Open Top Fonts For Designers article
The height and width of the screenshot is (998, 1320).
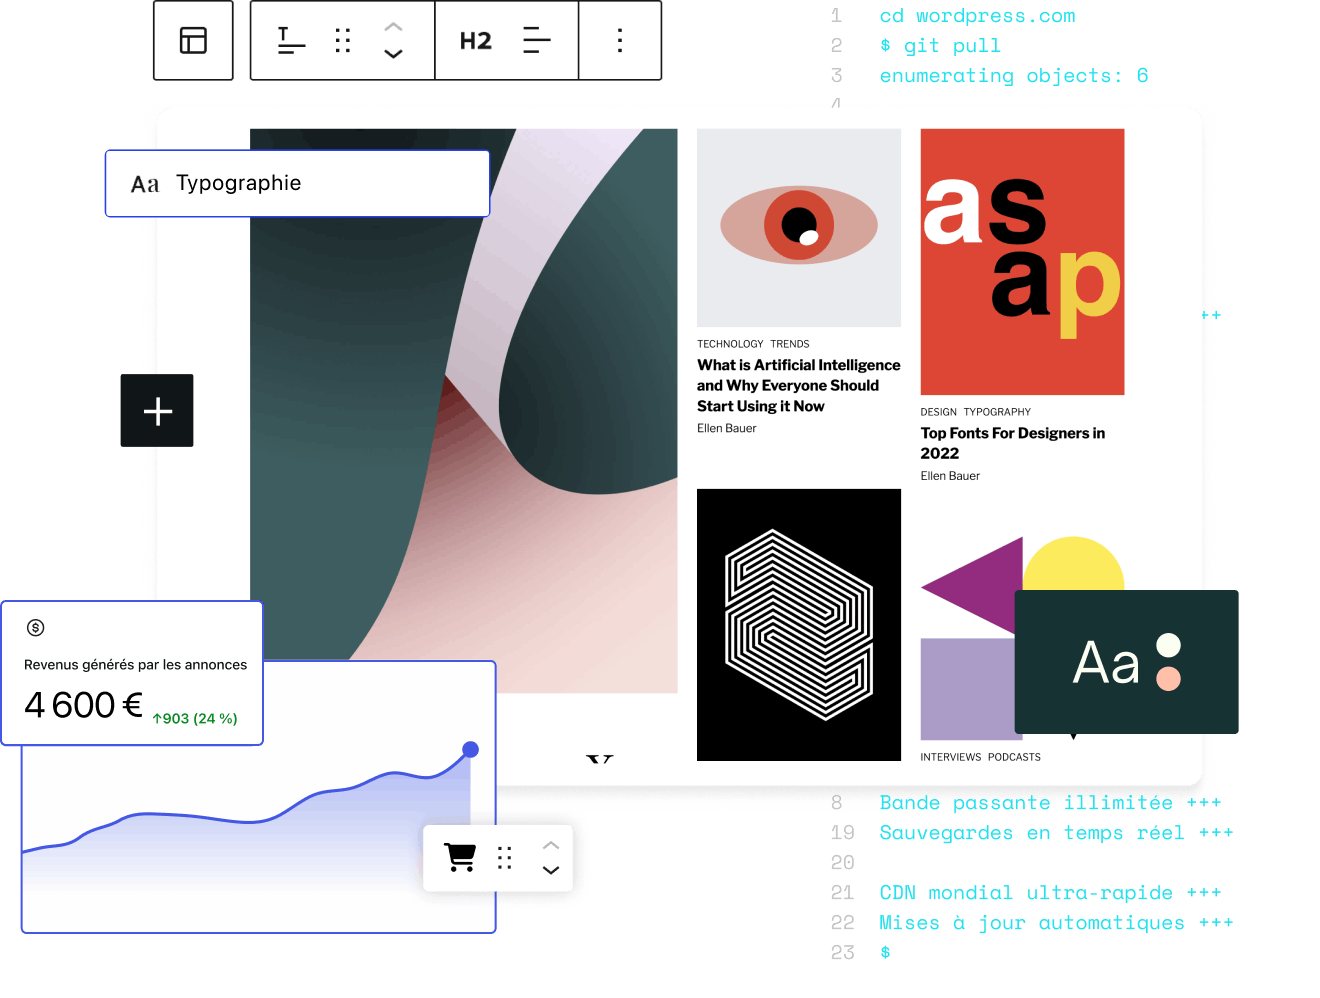pyautogui.click(x=1012, y=442)
